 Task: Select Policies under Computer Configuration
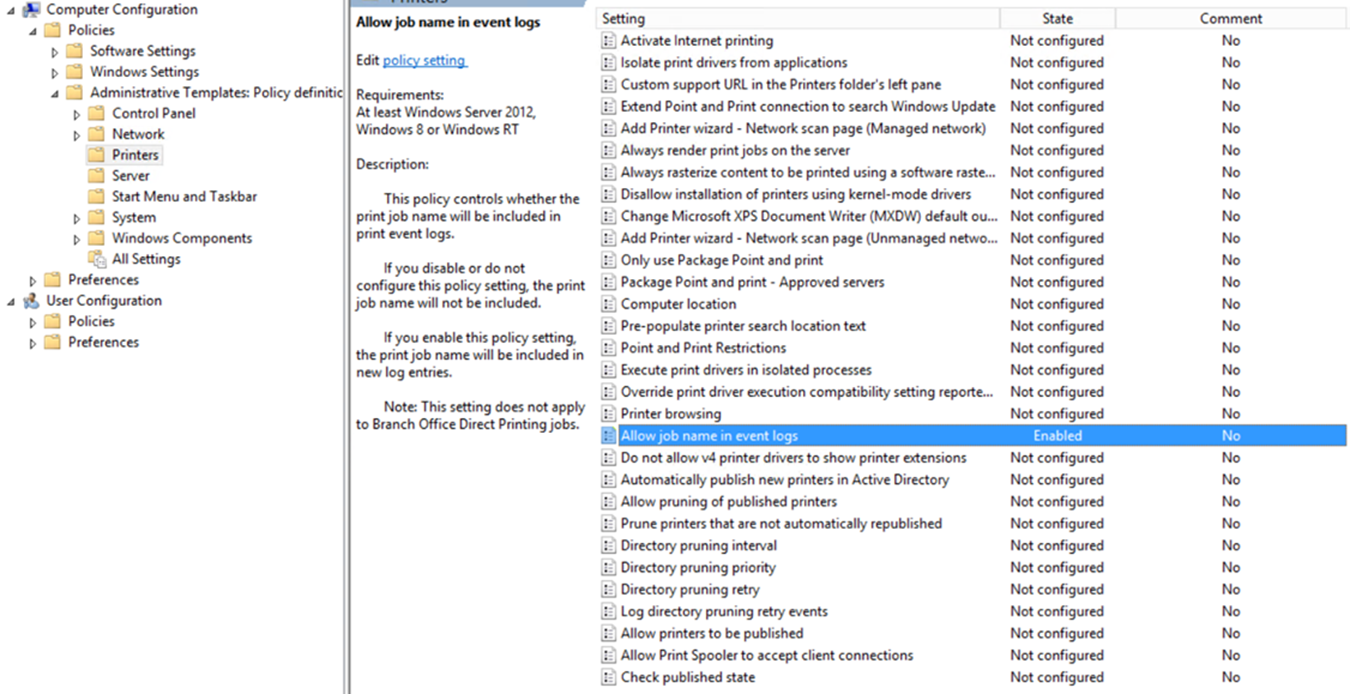(91, 30)
